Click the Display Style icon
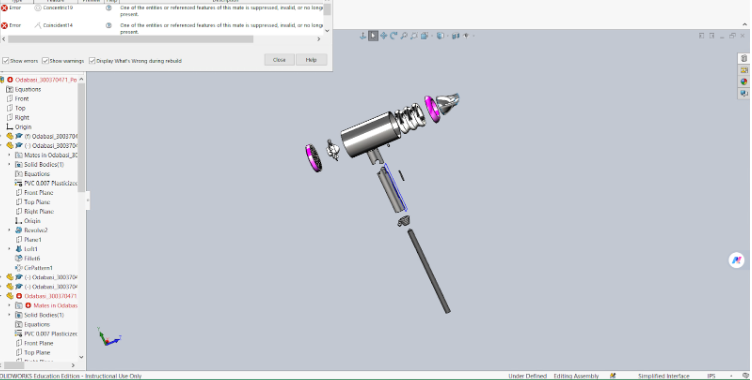Viewport: 752px width, 380px height. (x=440, y=36)
